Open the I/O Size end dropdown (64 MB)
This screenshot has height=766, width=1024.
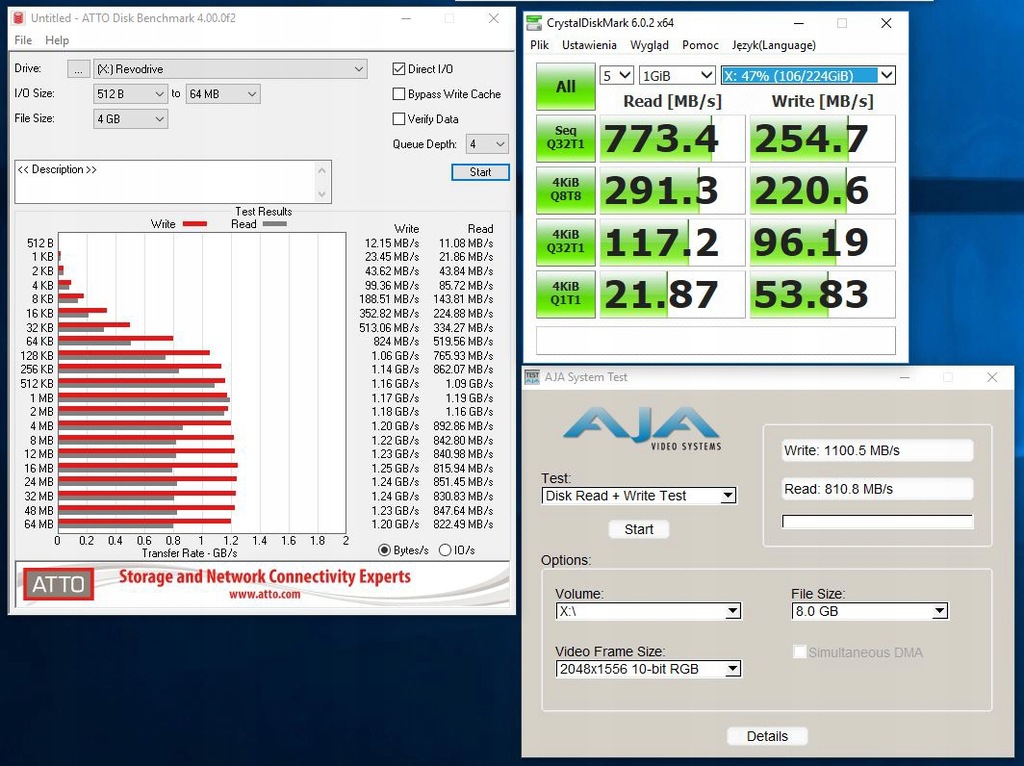coord(223,94)
